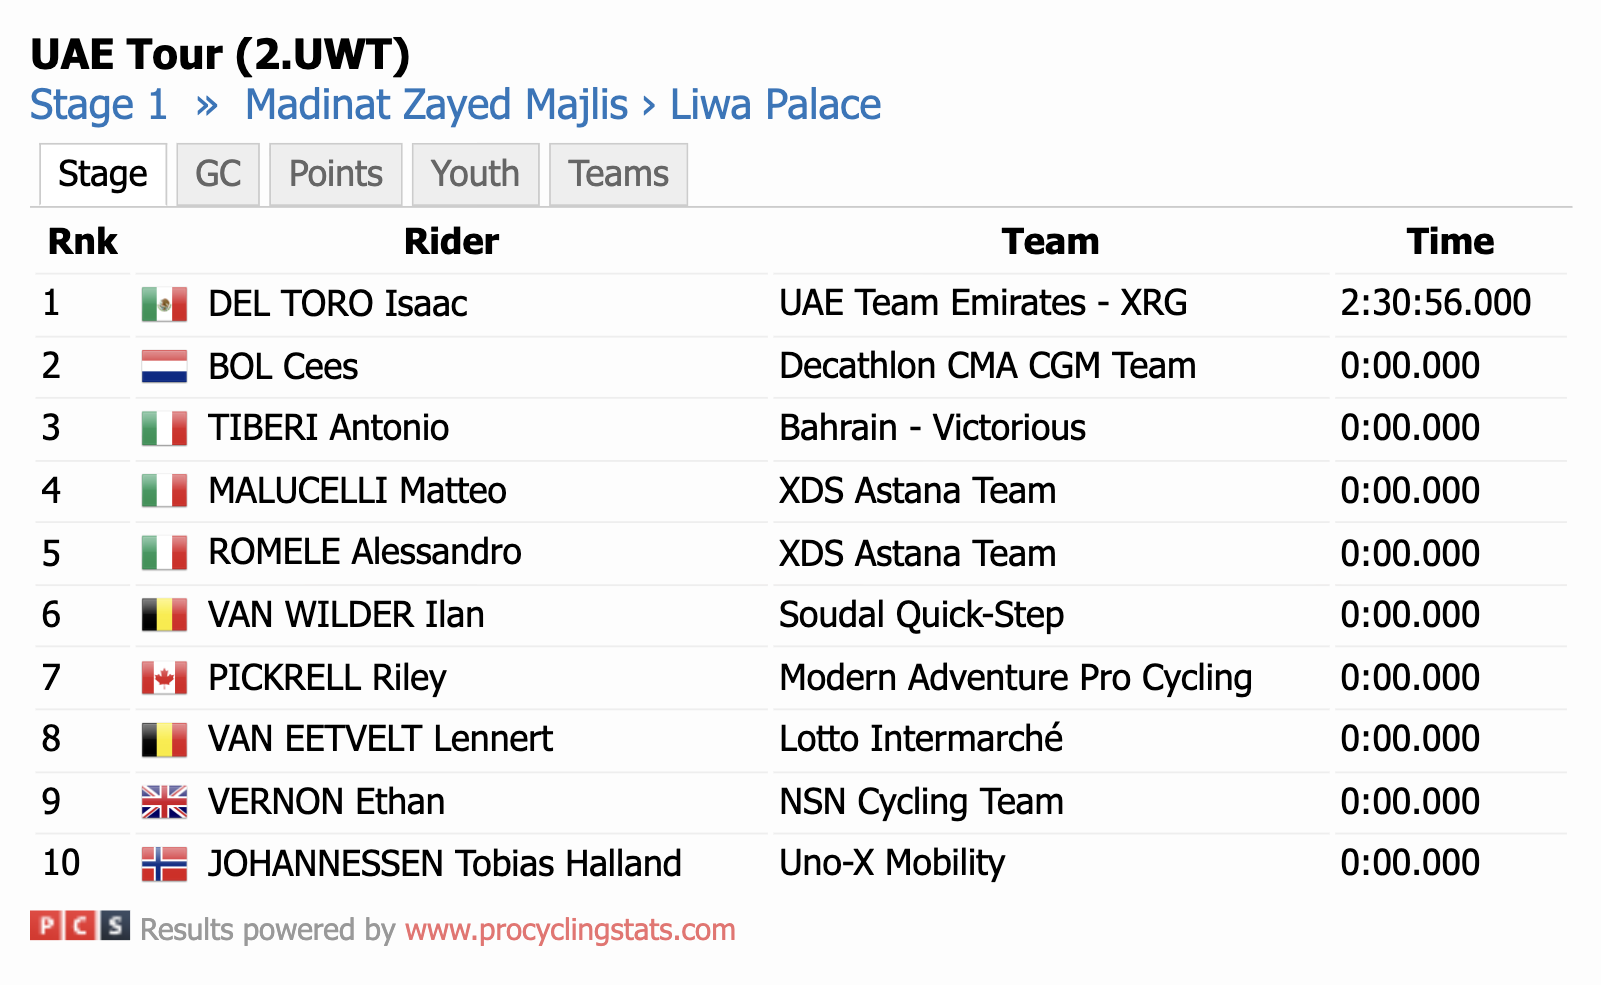
Task: Select the Stage tab
Action: [x=103, y=174]
